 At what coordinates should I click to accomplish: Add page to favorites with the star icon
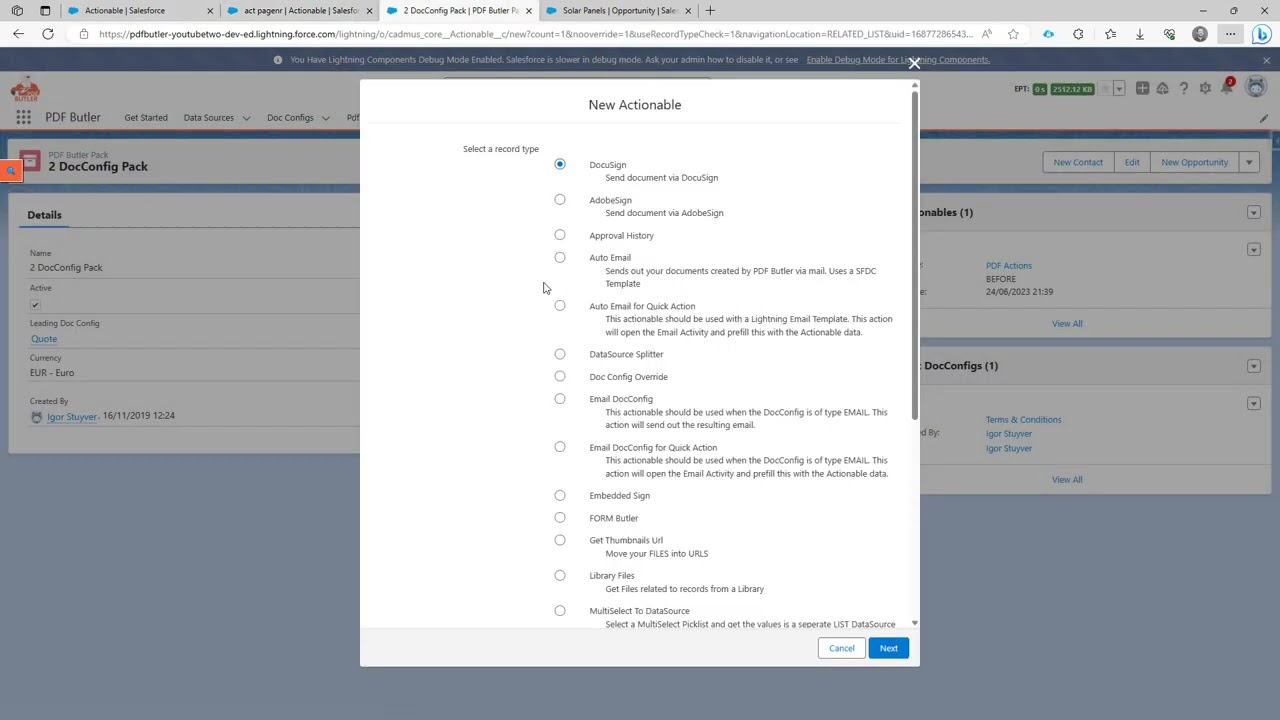point(1013,34)
